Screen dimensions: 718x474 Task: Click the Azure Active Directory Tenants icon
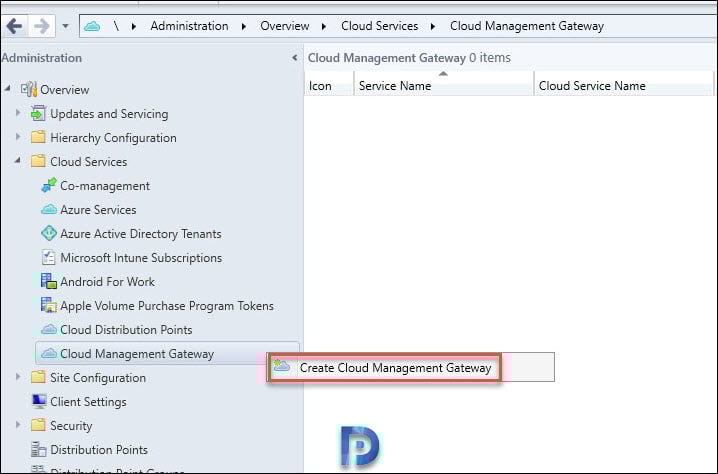pos(49,234)
